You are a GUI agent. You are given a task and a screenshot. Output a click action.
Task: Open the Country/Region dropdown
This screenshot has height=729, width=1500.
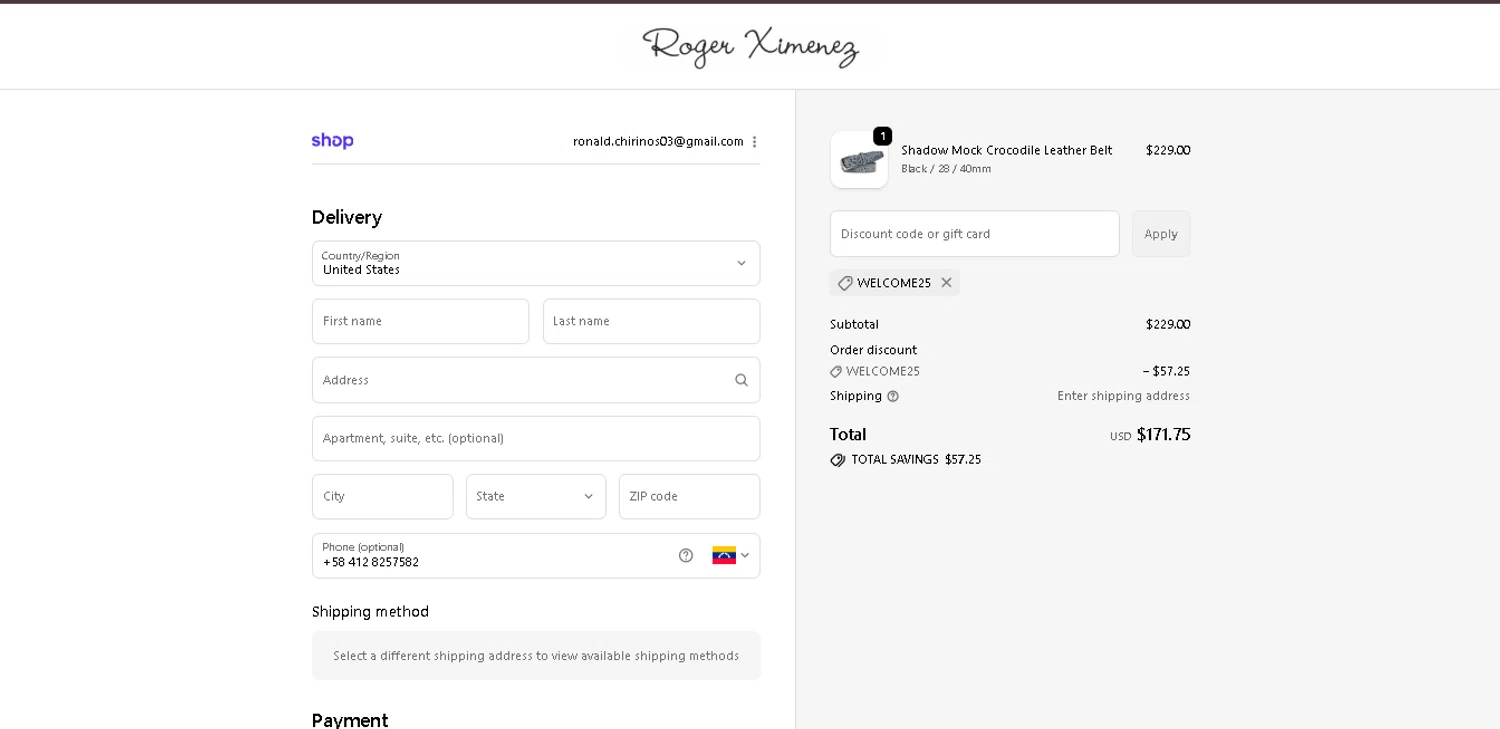point(536,263)
